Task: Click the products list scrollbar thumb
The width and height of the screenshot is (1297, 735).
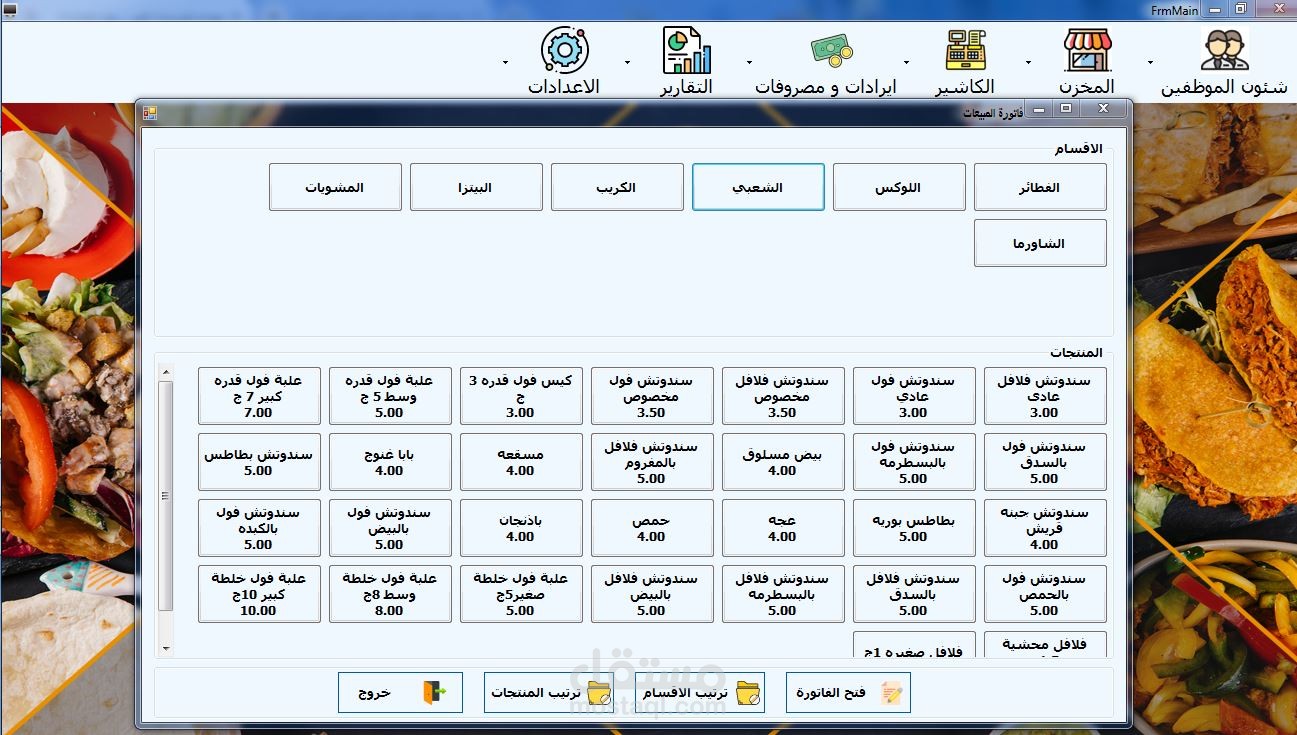Action: coord(166,495)
